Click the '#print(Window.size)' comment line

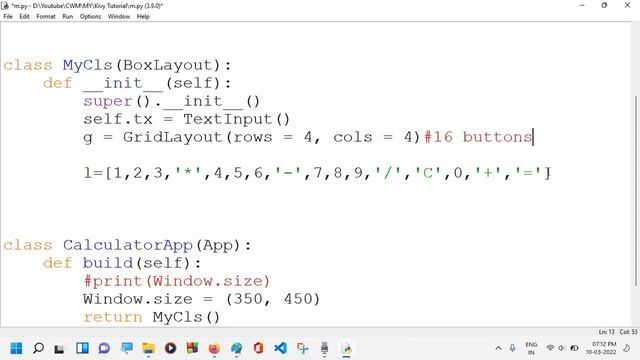pos(177,281)
